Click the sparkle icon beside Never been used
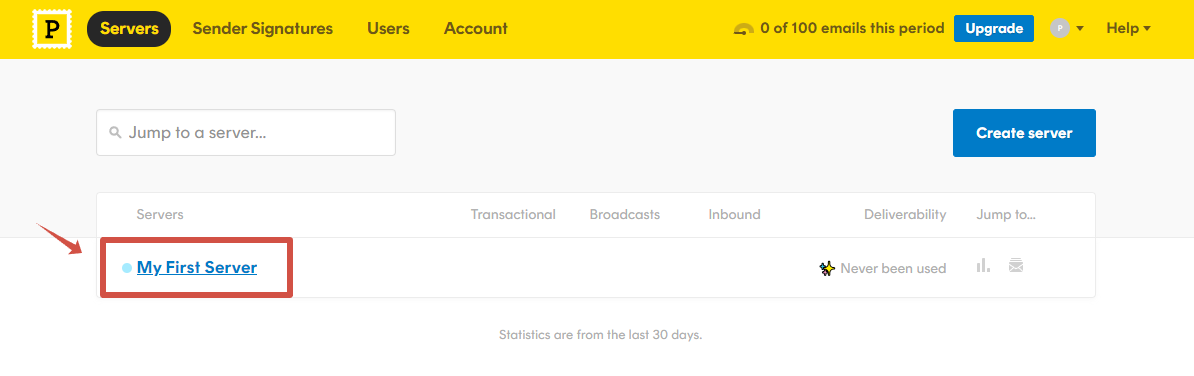The height and width of the screenshot is (376, 1194). tap(827, 268)
